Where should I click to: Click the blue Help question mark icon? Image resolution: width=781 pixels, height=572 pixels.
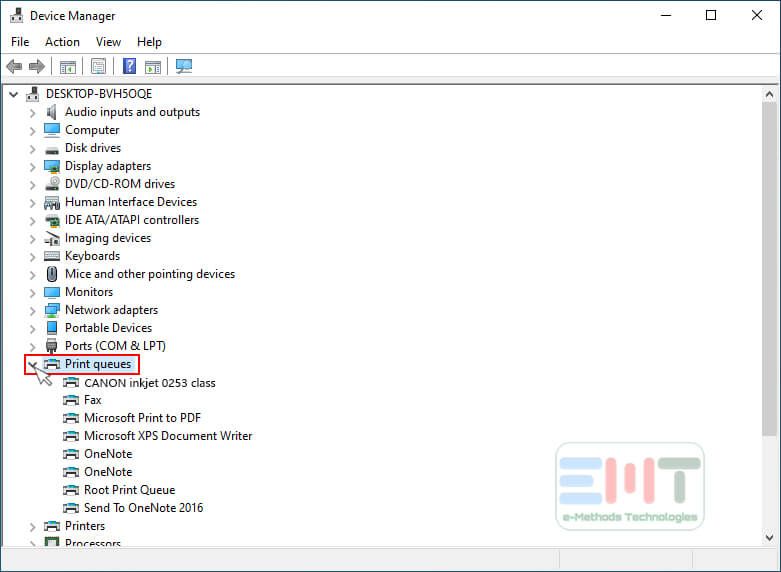tap(129, 67)
